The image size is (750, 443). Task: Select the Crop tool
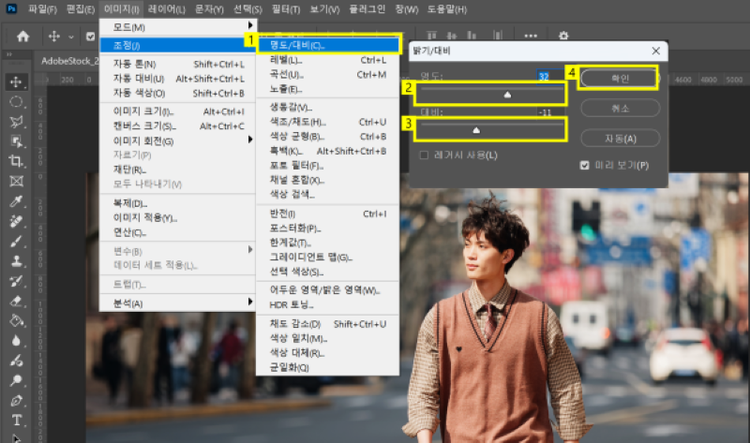[16, 161]
